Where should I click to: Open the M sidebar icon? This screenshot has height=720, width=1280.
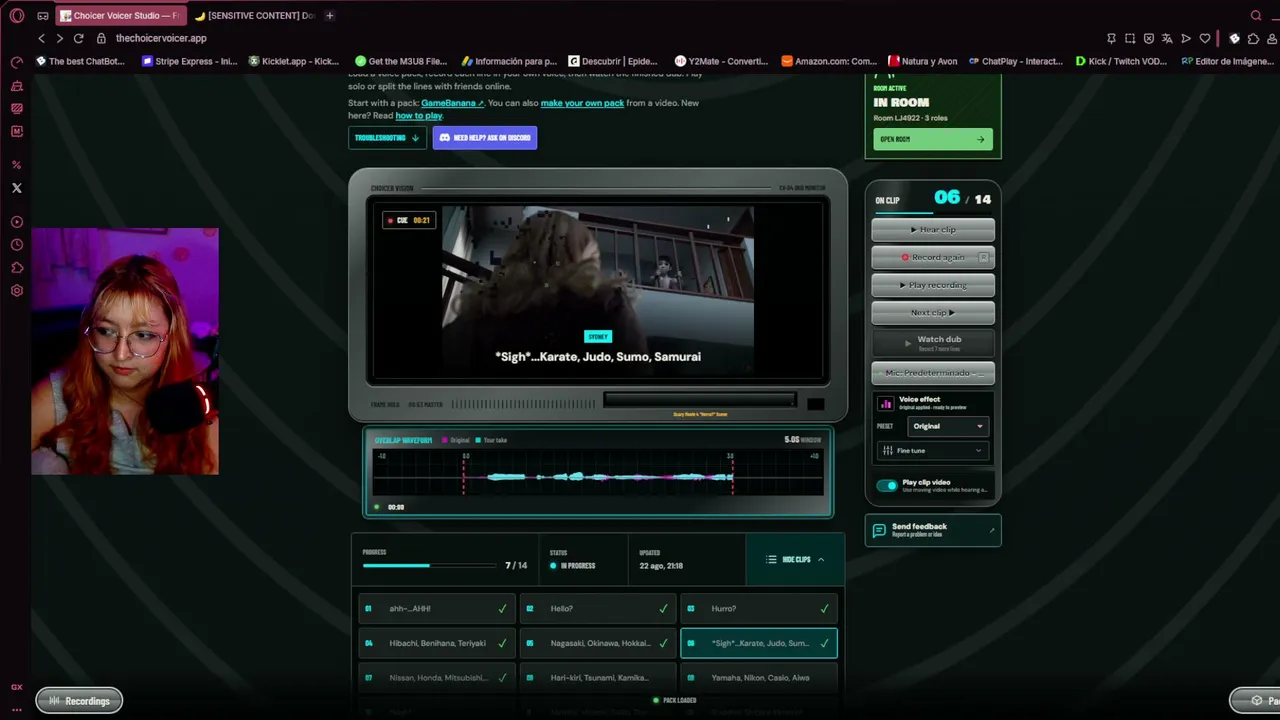click(17, 131)
